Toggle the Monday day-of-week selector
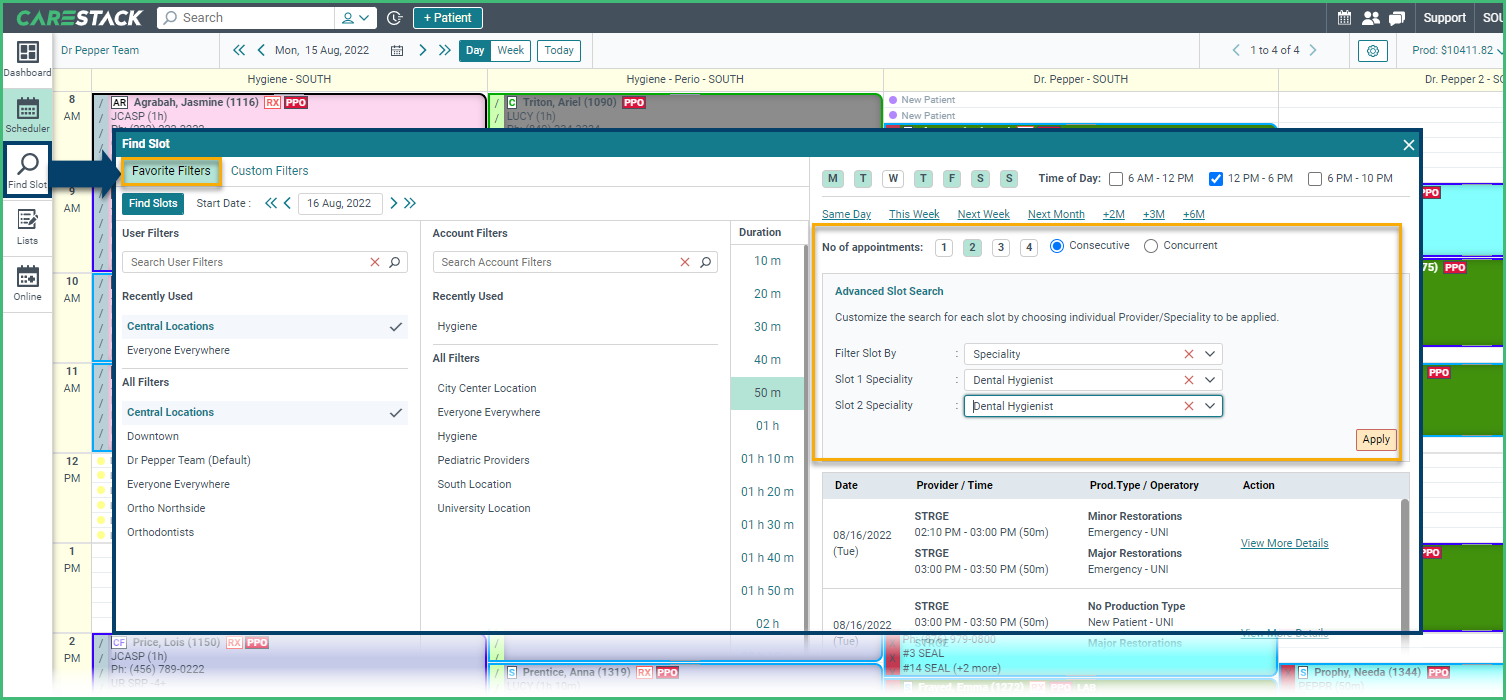The width and height of the screenshot is (1506, 700). pyautogui.click(x=832, y=177)
